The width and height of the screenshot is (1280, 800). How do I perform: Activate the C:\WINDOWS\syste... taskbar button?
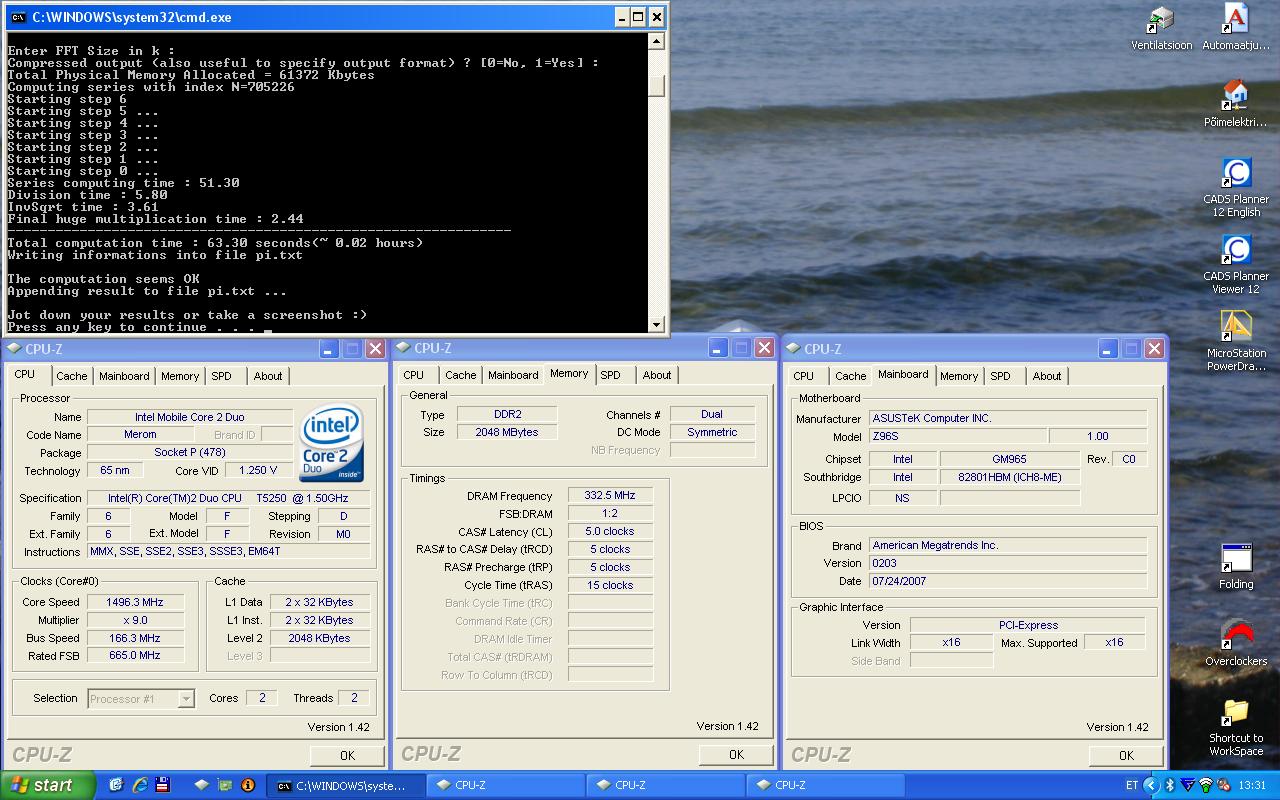click(345, 785)
